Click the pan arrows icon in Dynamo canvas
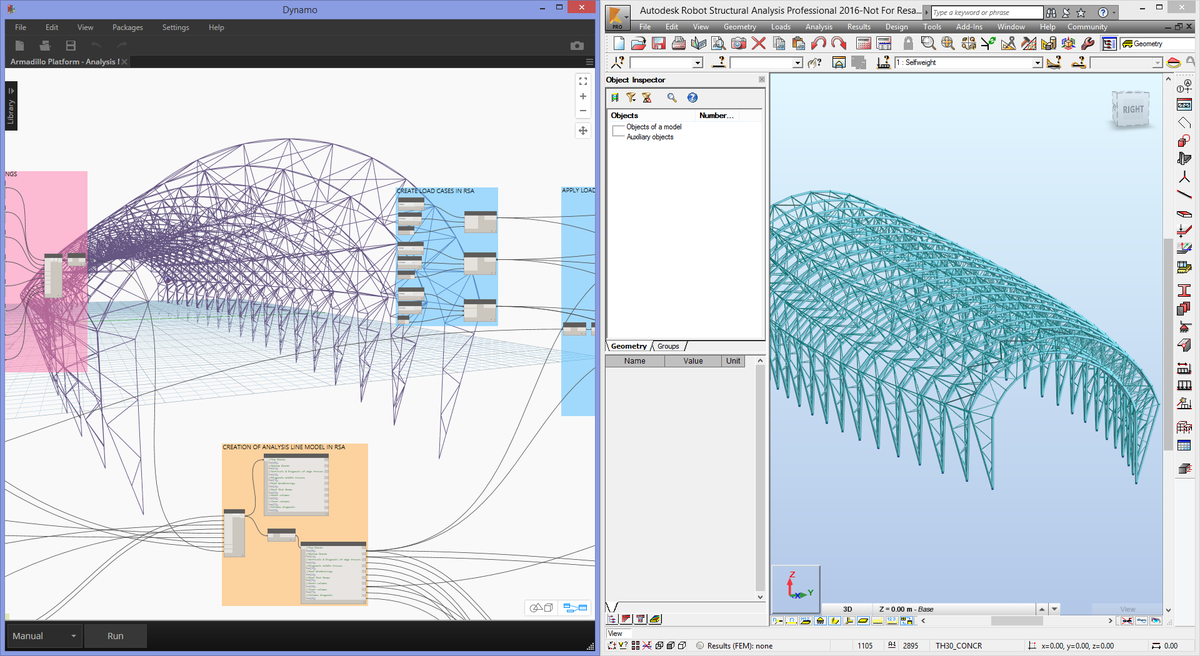This screenshot has width=1200, height=656. (x=583, y=131)
